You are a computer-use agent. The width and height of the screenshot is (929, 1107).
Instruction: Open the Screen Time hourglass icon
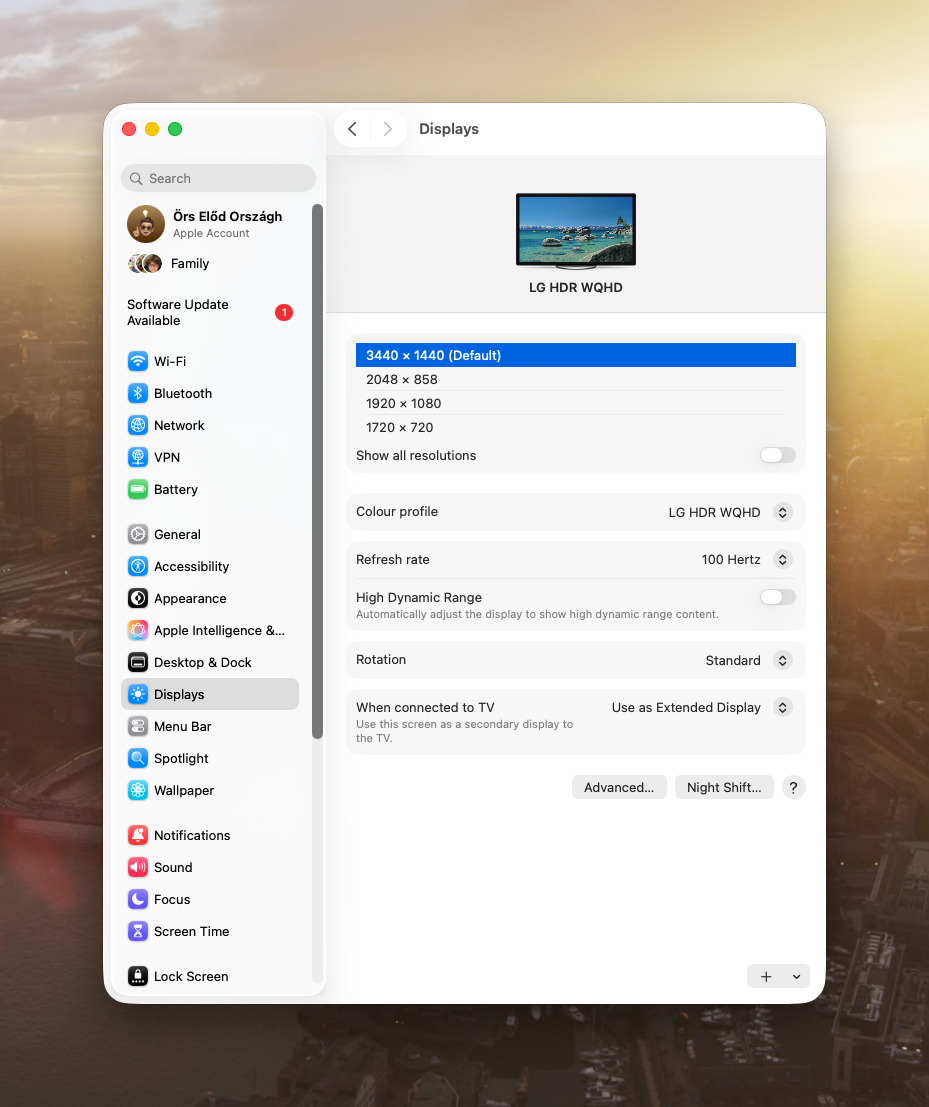coord(138,931)
